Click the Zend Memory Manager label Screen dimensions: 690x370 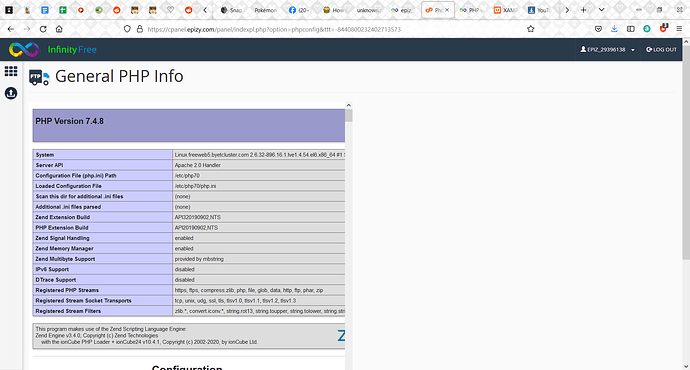tap(64, 249)
